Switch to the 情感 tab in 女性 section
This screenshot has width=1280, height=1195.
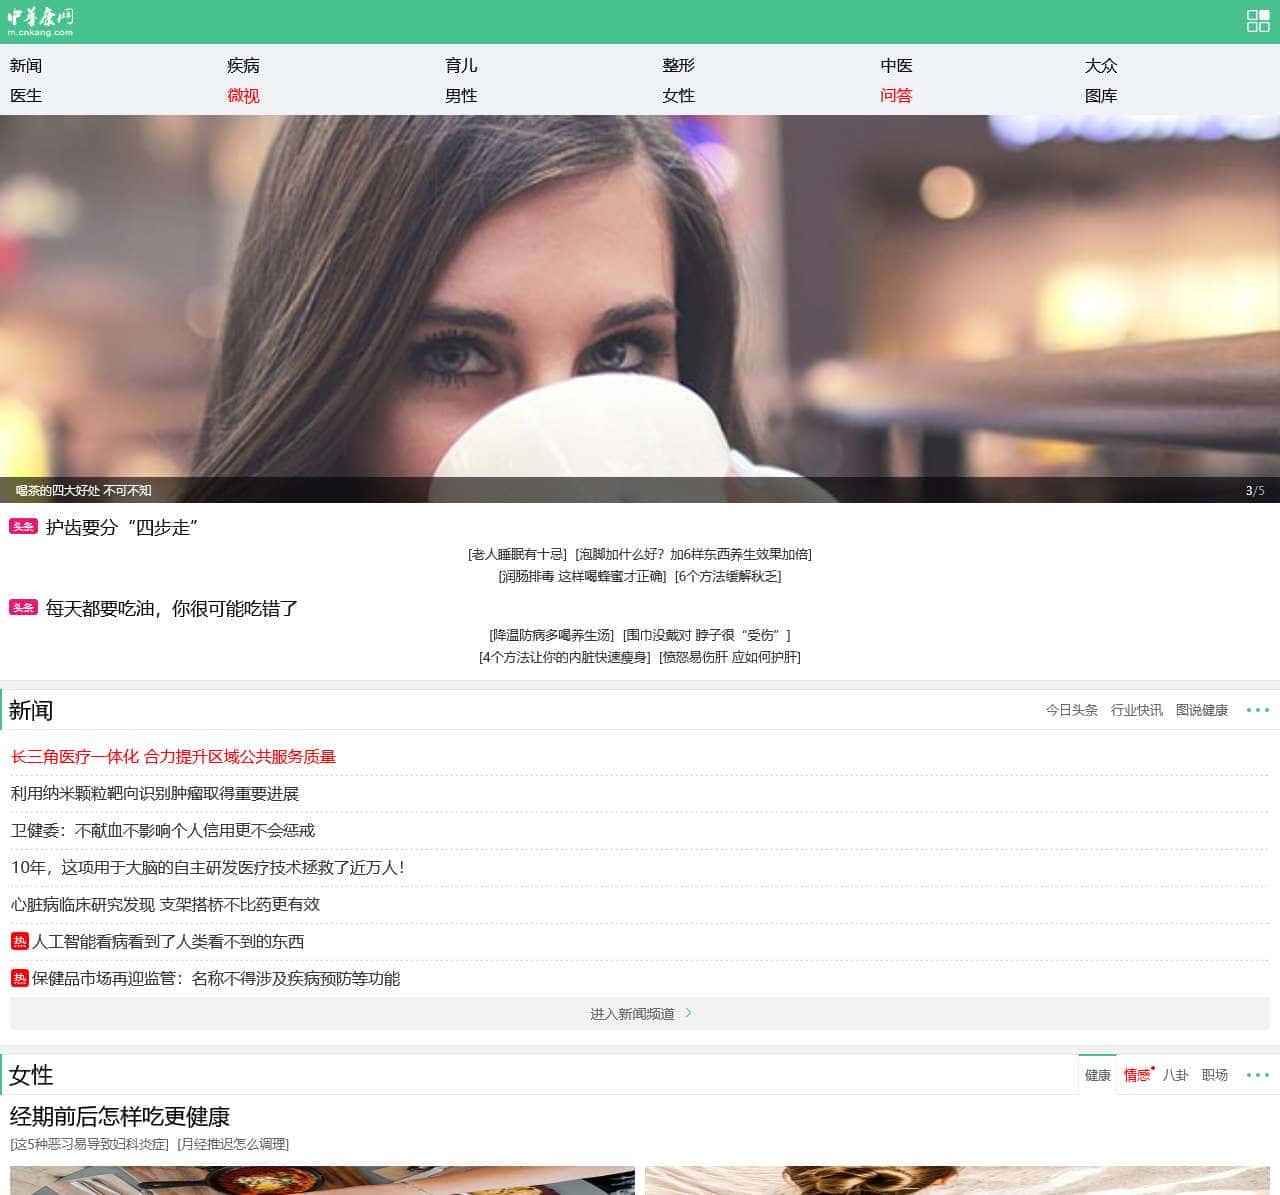click(1137, 1075)
